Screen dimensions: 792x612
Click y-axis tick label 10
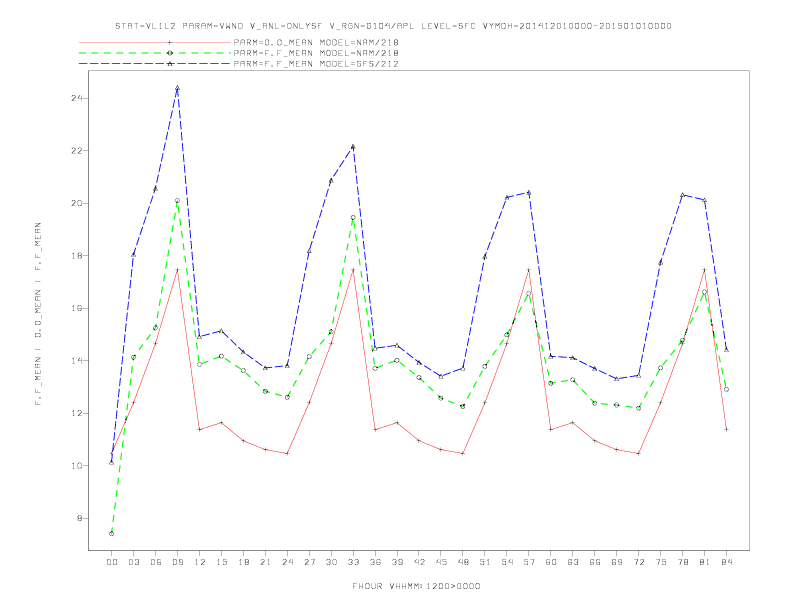[x=77, y=466]
